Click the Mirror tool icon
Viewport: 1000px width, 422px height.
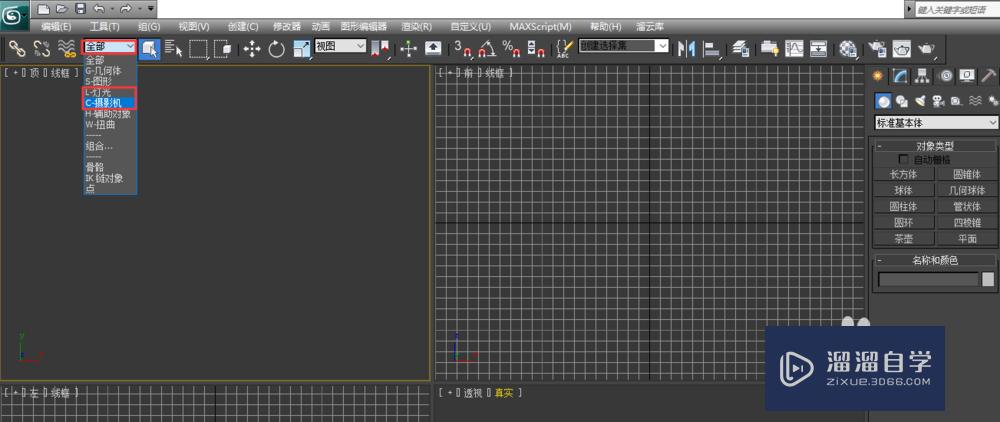(x=687, y=48)
